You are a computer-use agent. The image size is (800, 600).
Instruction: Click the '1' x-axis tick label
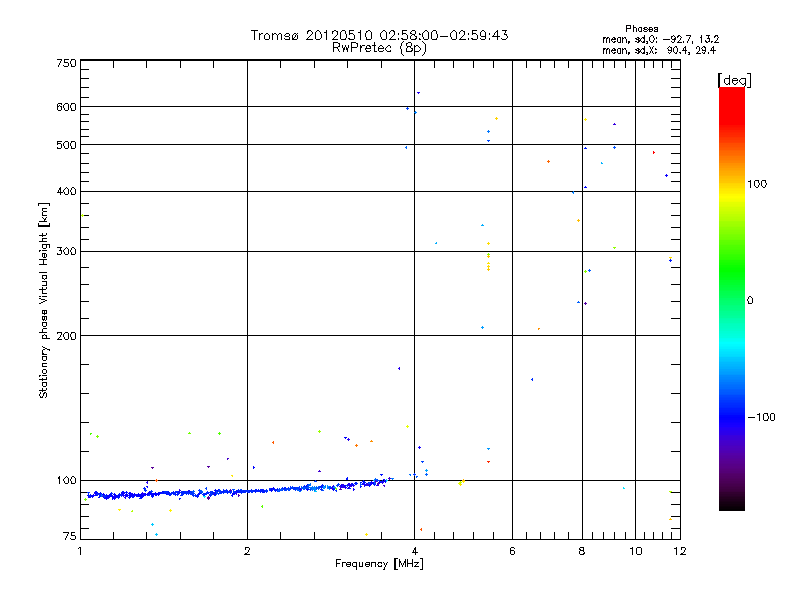coord(80,551)
